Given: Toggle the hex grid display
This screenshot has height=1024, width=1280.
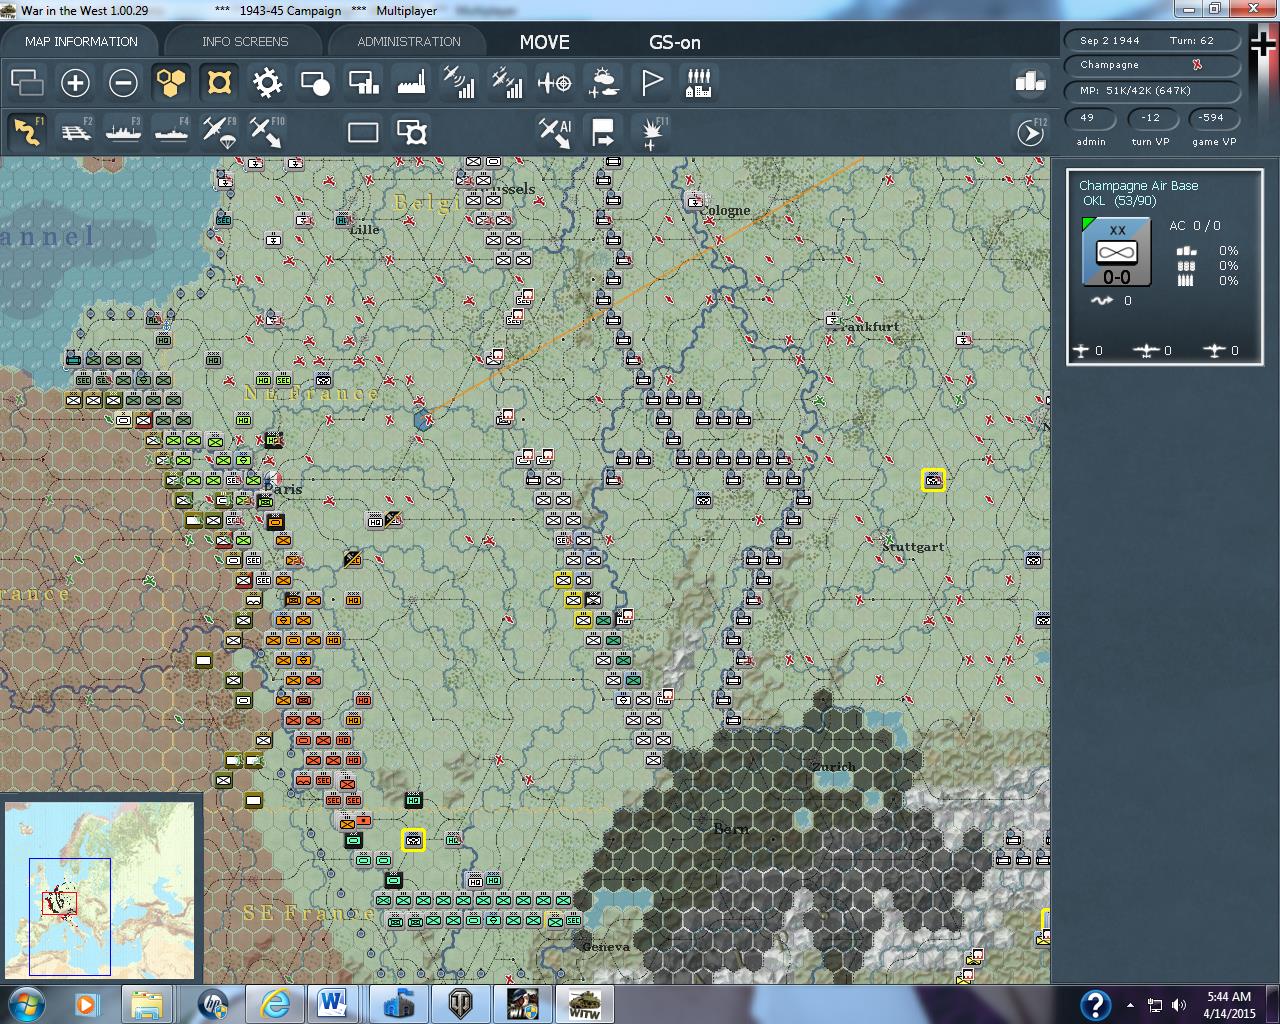Looking at the screenshot, I should click(x=171, y=83).
